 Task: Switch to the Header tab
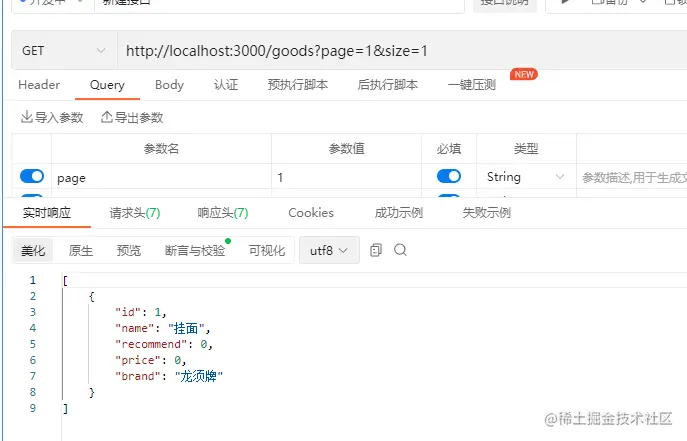(x=39, y=85)
